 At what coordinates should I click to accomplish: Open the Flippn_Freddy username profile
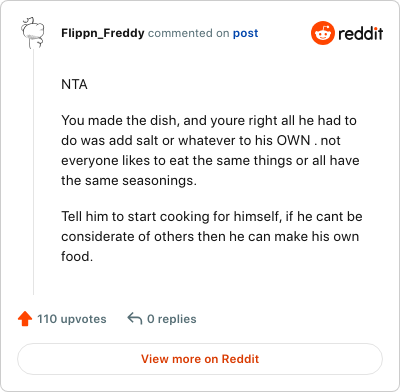click(x=103, y=33)
